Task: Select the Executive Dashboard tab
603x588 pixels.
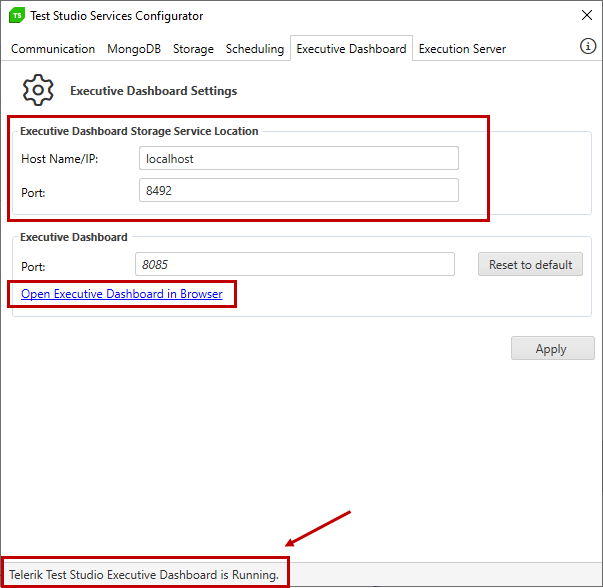Action: [351, 48]
